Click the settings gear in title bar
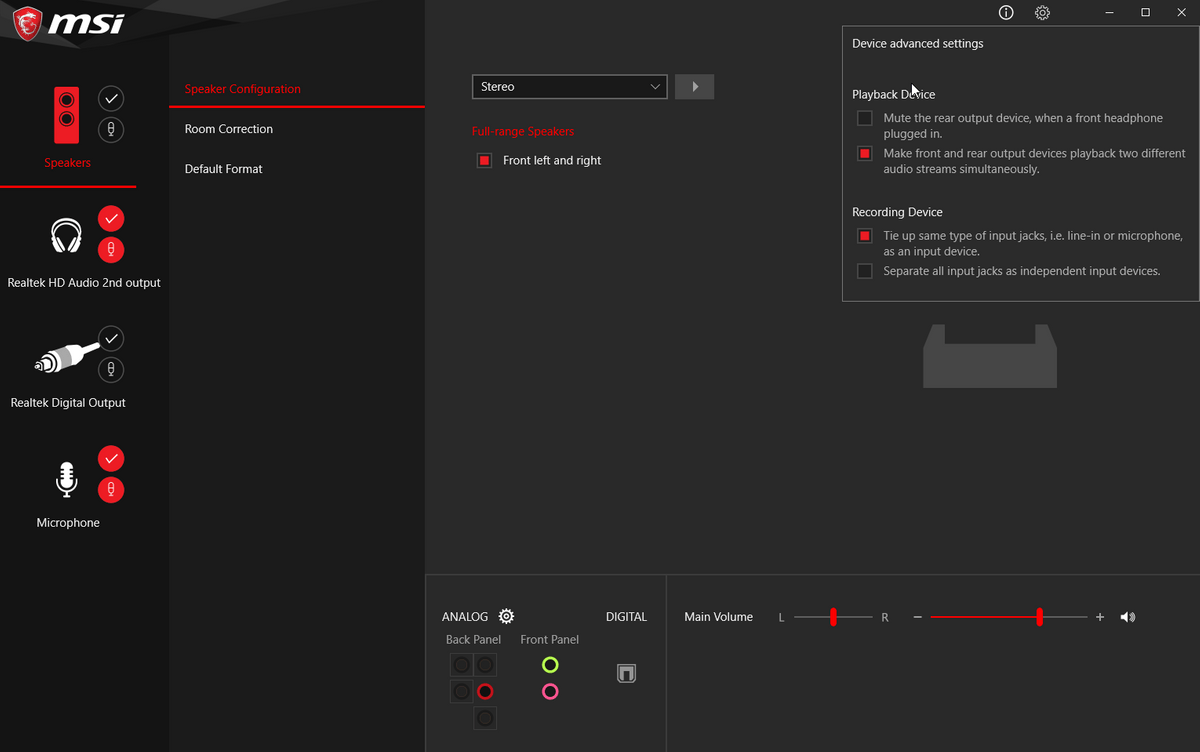The width and height of the screenshot is (1200, 752). 1042,13
